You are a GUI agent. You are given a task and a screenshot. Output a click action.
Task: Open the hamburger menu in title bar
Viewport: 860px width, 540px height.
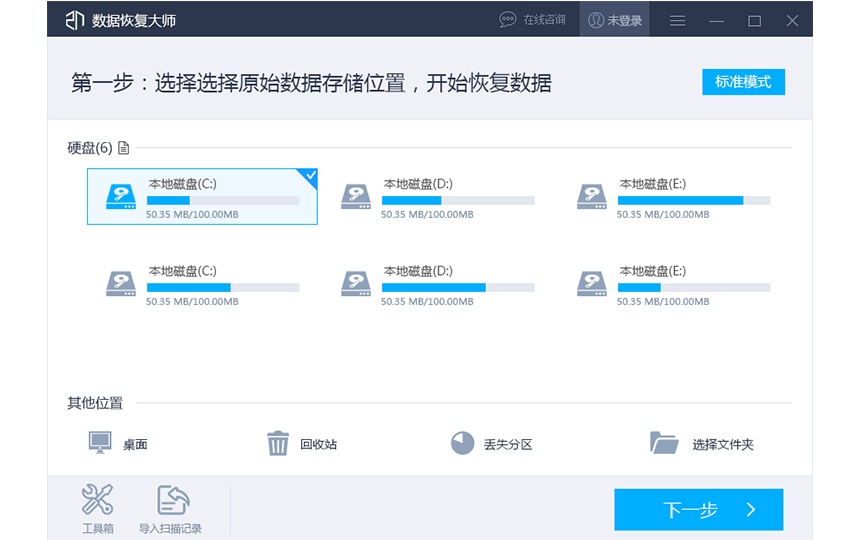tap(678, 20)
